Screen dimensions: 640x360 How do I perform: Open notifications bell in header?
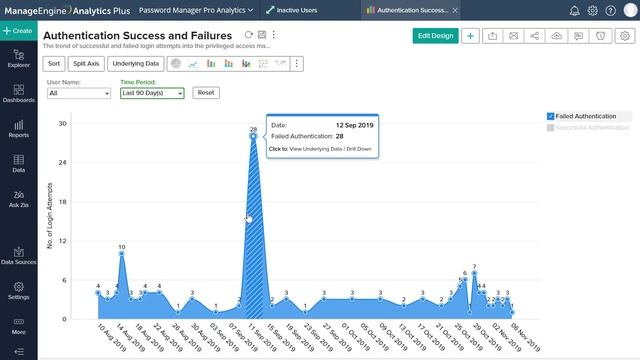[575, 11]
